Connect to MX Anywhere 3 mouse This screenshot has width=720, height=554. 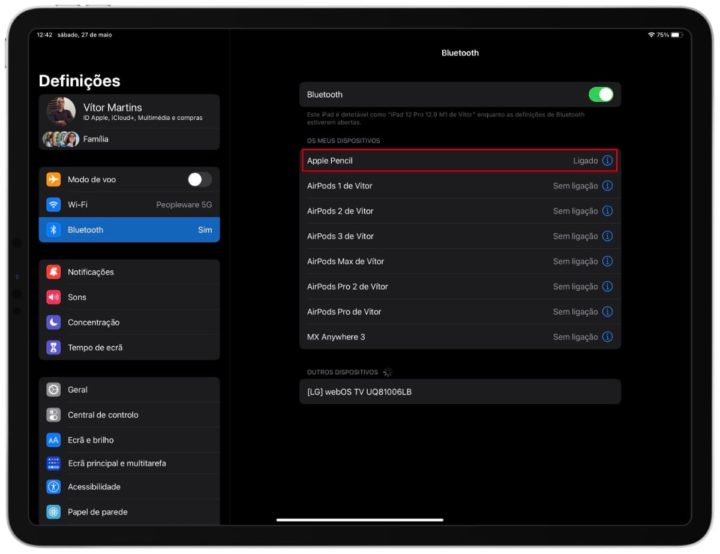[460, 337]
